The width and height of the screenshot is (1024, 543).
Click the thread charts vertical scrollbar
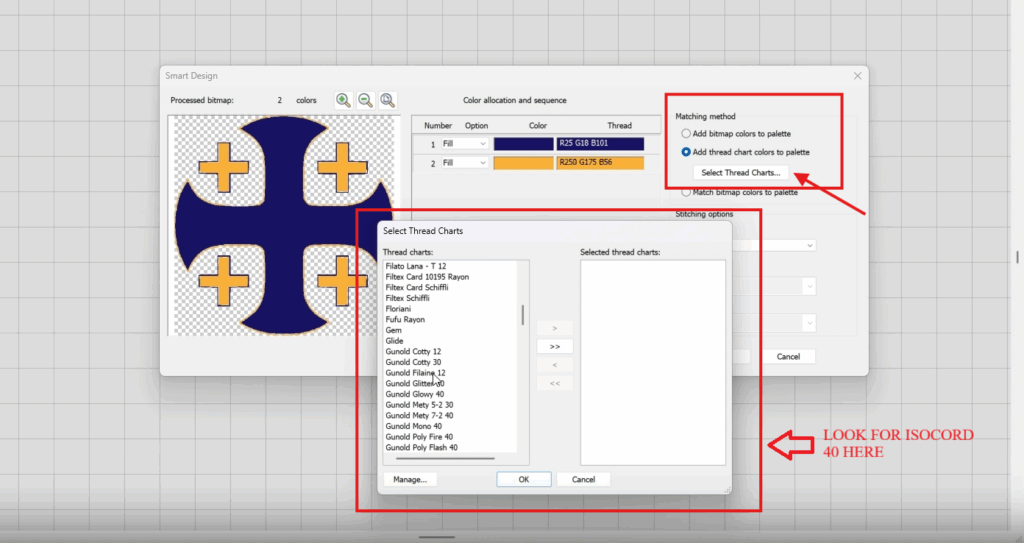522,315
